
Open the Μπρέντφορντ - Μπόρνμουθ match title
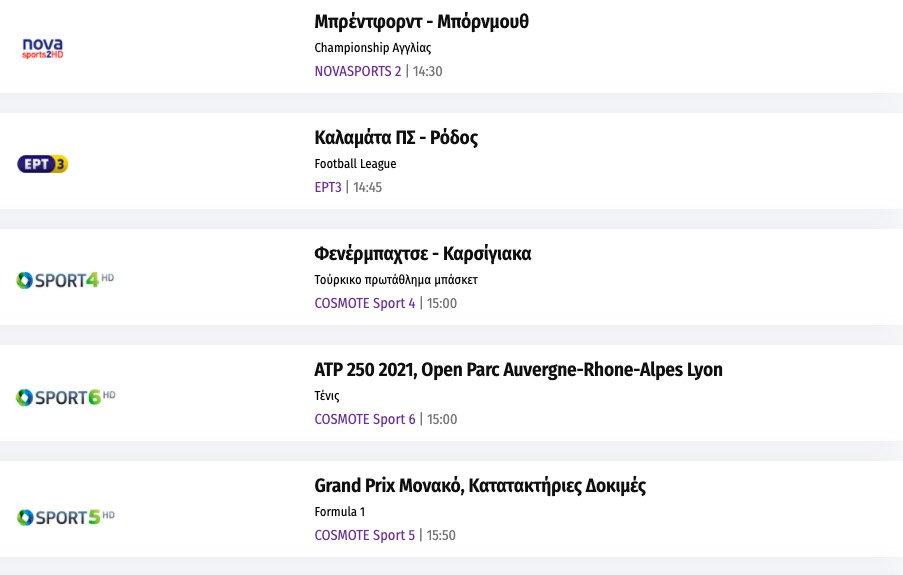[x=421, y=22]
